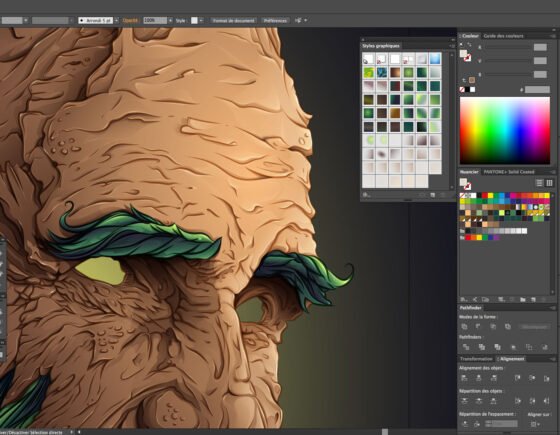Click the Merge pathfinder icon
This screenshot has width=560, height=435.
(x=498, y=347)
